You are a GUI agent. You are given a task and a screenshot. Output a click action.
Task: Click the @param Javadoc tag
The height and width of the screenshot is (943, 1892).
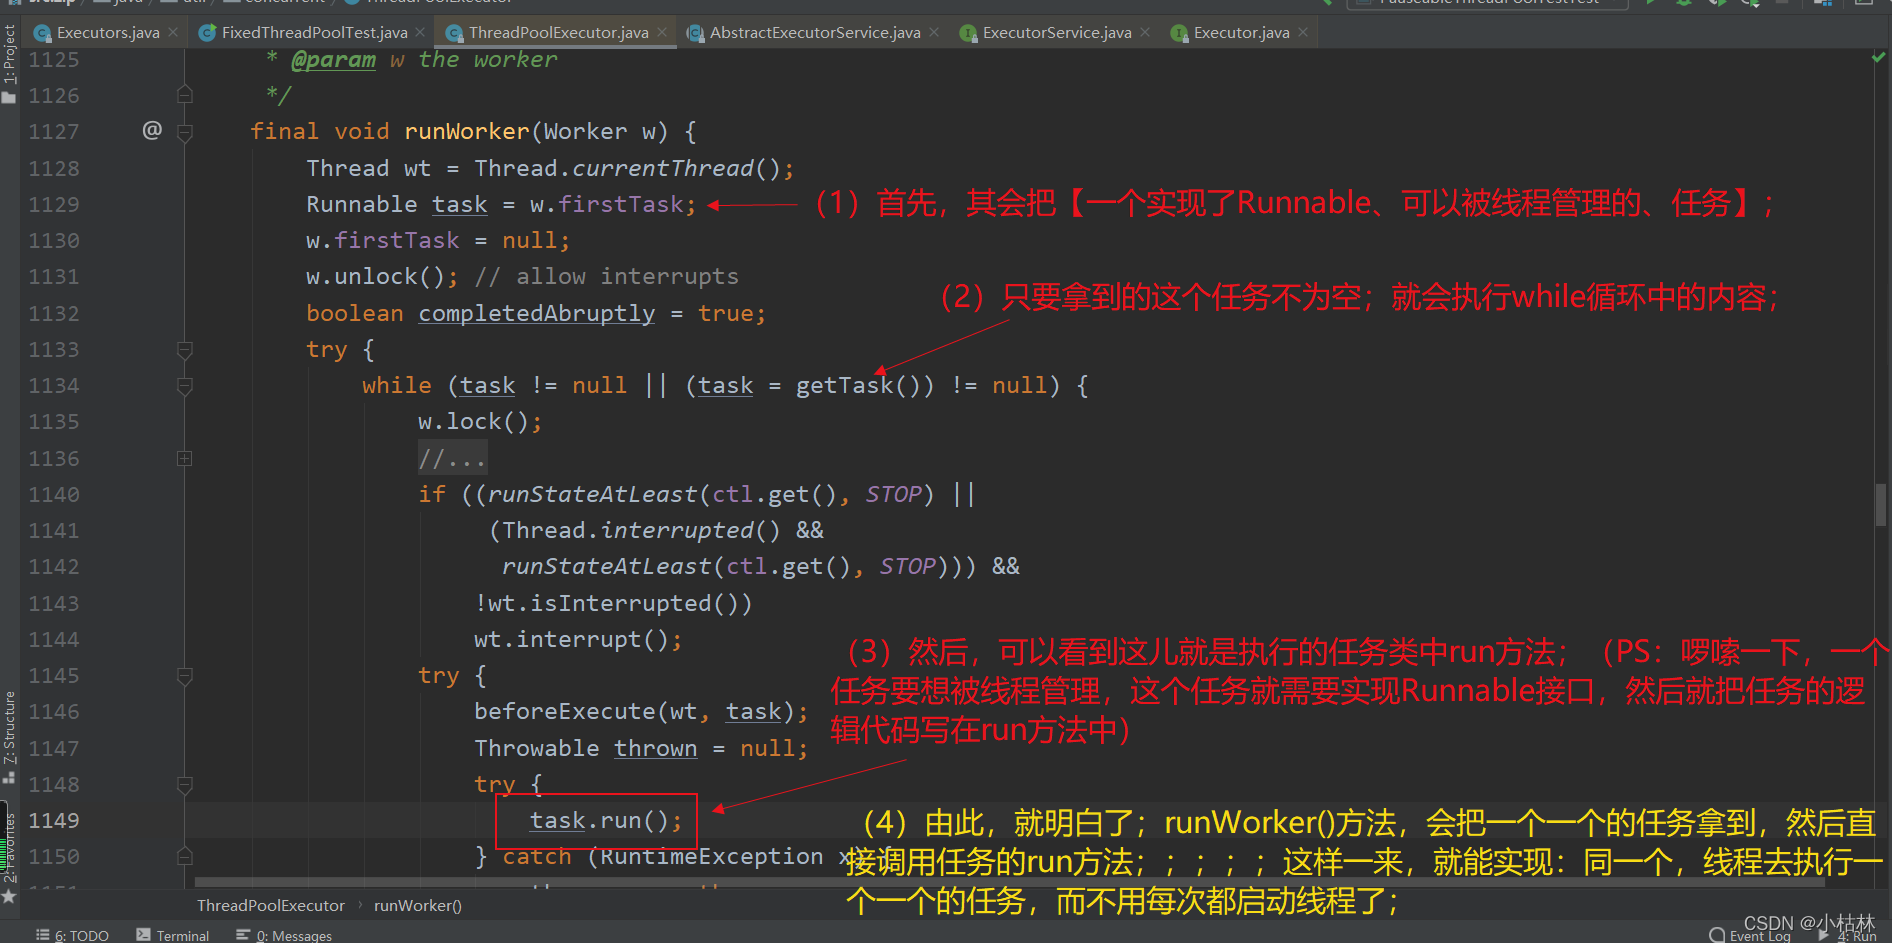(333, 60)
